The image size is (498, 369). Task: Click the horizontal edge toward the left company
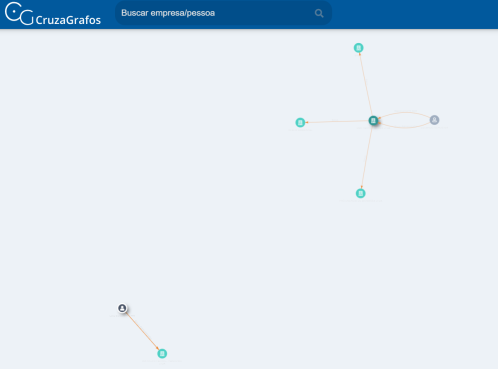337,122
